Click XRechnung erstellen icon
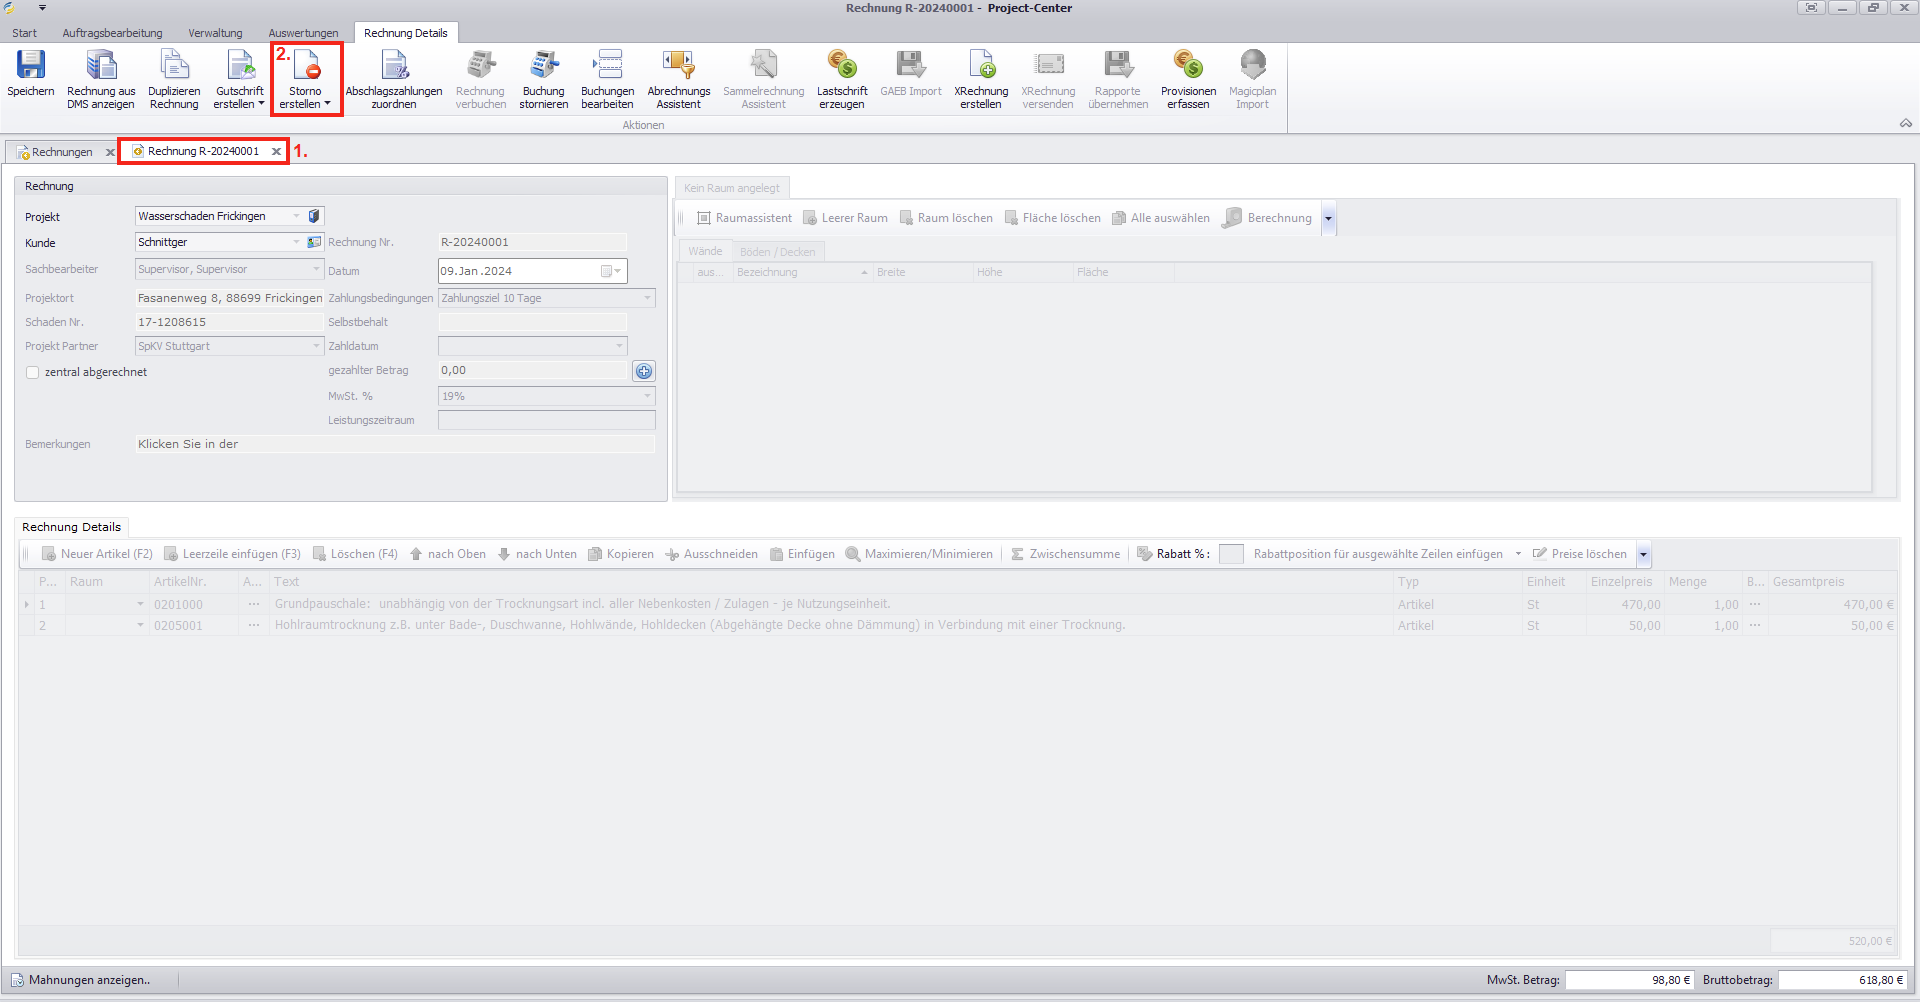This screenshot has width=1920, height=1002. tap(981, 65)
